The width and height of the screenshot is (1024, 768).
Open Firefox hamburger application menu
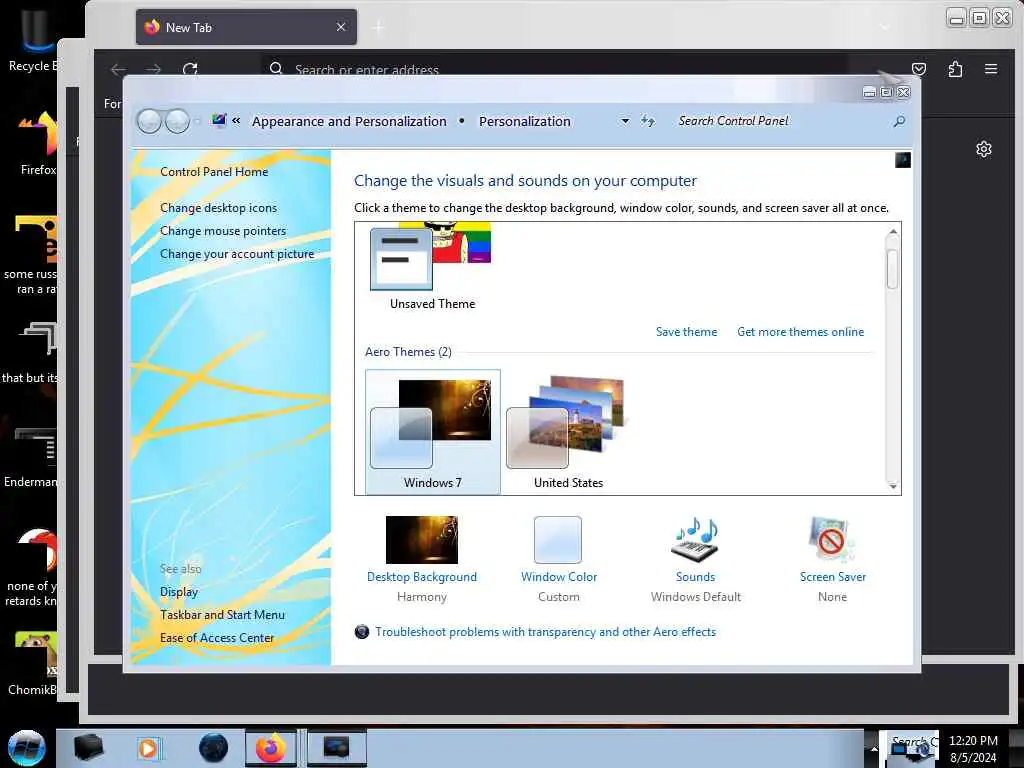pyautogui.click(x=991, y=69)
